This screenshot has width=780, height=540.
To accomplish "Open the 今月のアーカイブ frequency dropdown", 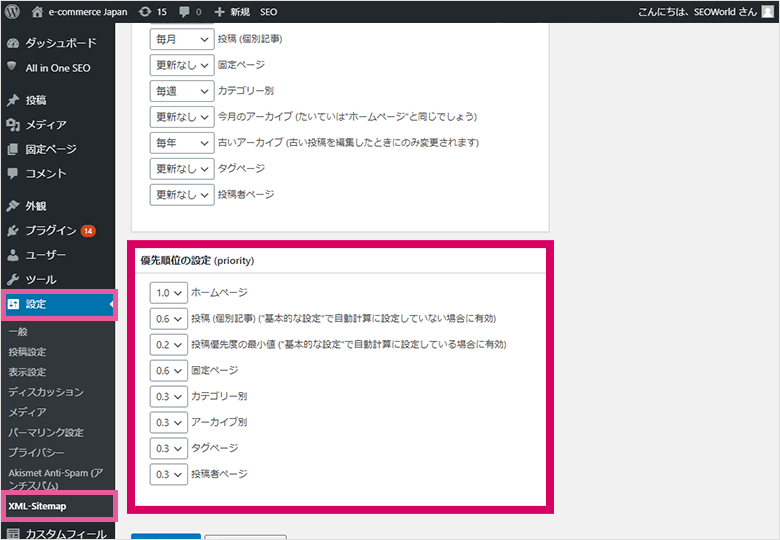I will (182, 117).
